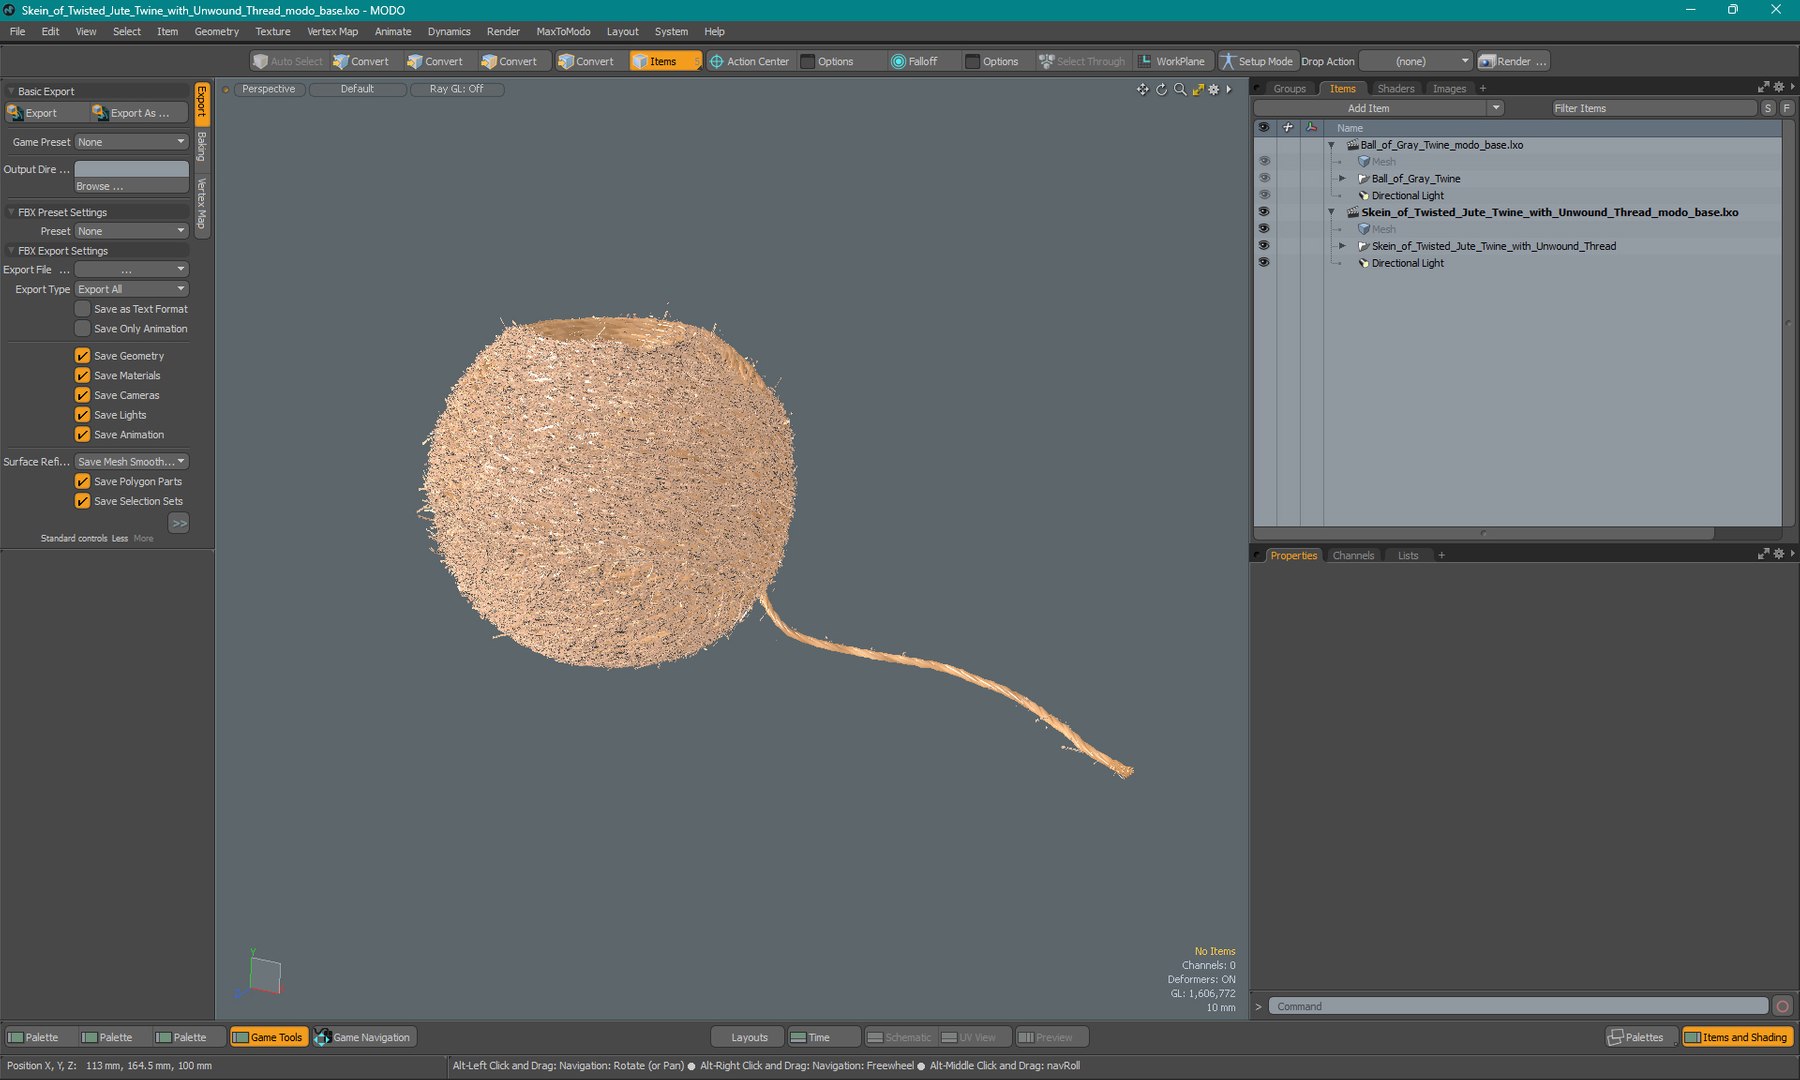Open Drop Action (none) dropdown
The image size is (1800, 1080).
1416,61
